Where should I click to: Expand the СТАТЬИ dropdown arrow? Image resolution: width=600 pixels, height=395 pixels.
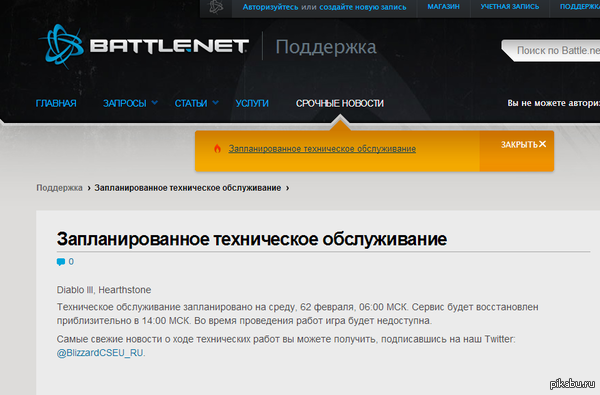215,103
